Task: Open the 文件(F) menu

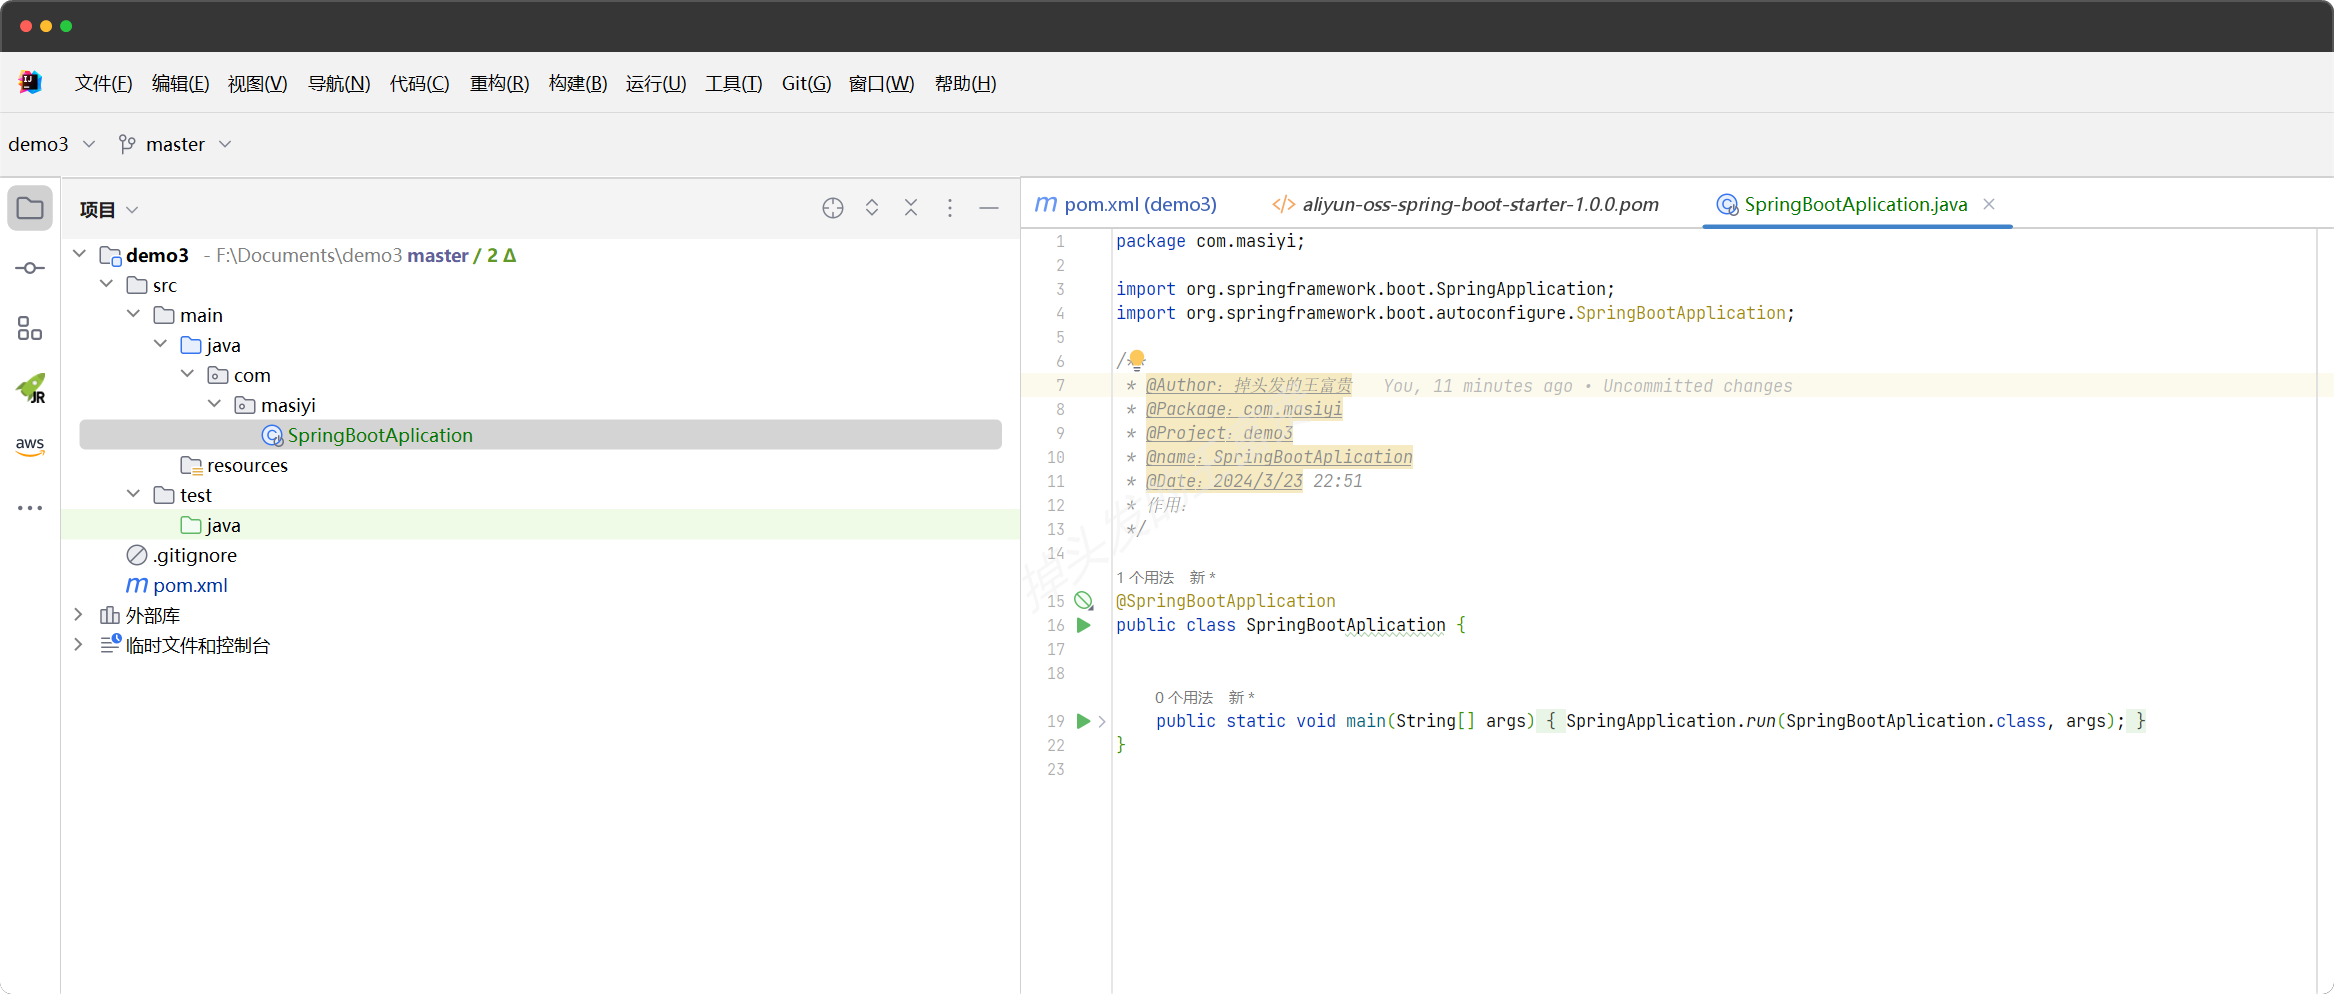Action: (x=104, y=83)
